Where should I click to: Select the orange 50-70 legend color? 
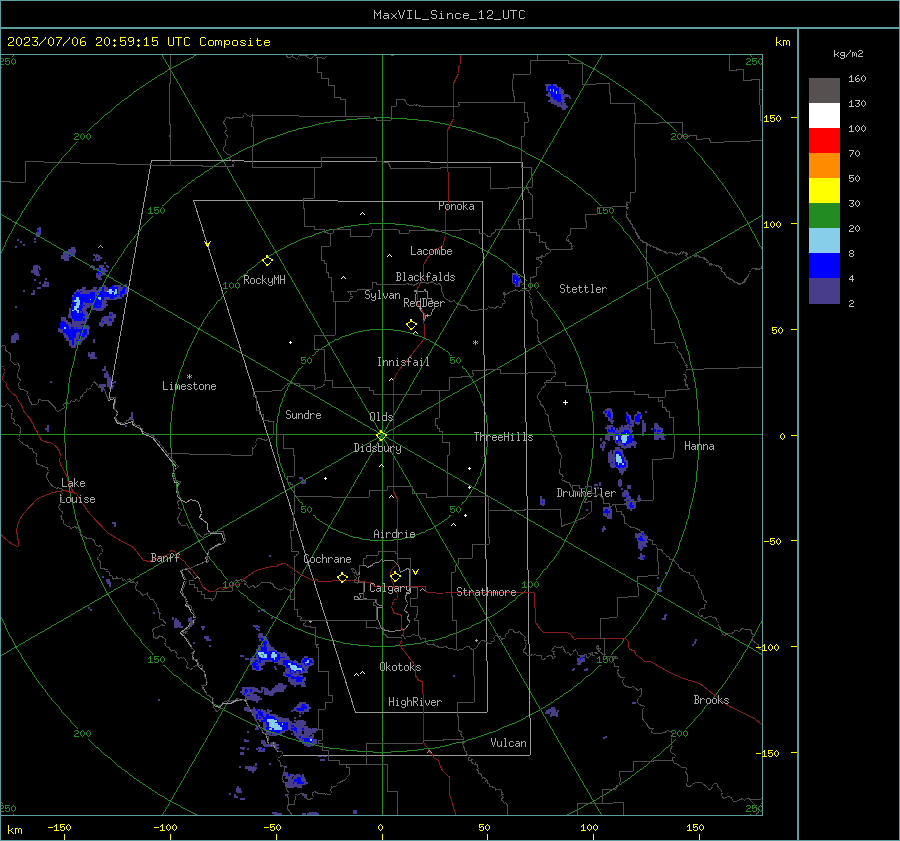pyautogui.click(x=824, y=166)
